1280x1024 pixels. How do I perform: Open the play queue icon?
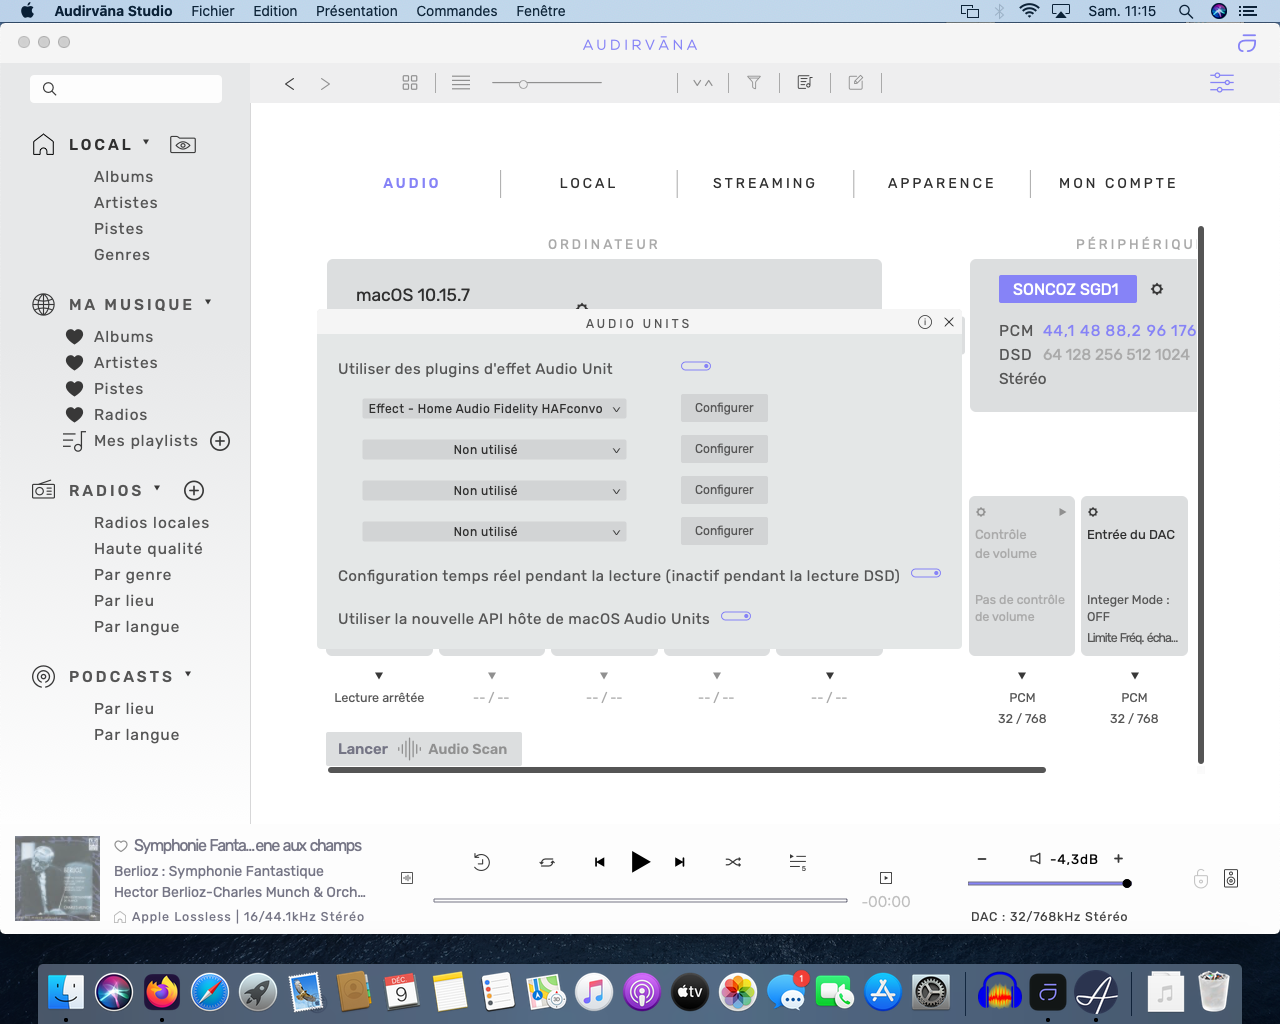coord(797,862)
